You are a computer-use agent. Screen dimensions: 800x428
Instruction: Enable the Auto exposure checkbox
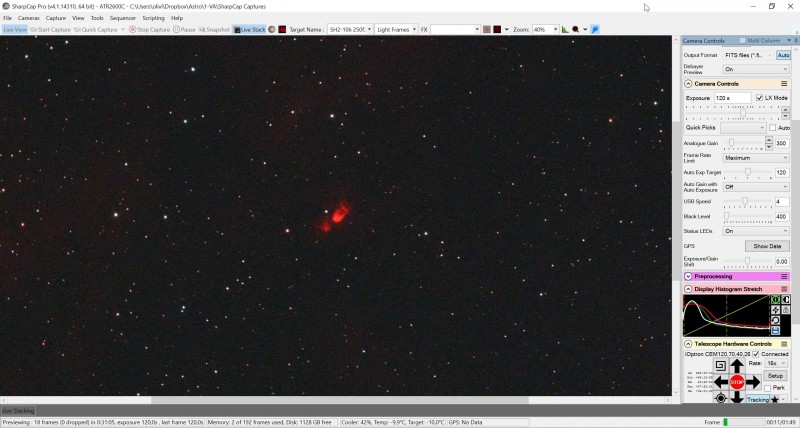(772, 128)
